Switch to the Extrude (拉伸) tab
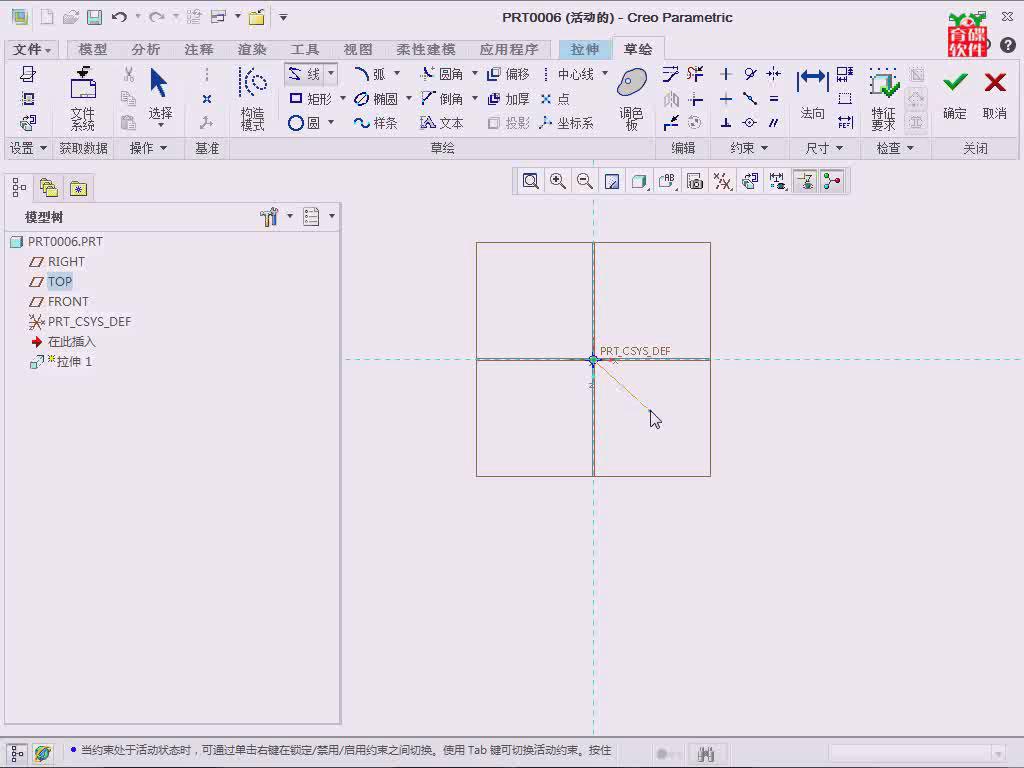Viewport: 1024px width, 768px height. pos(584,49)
